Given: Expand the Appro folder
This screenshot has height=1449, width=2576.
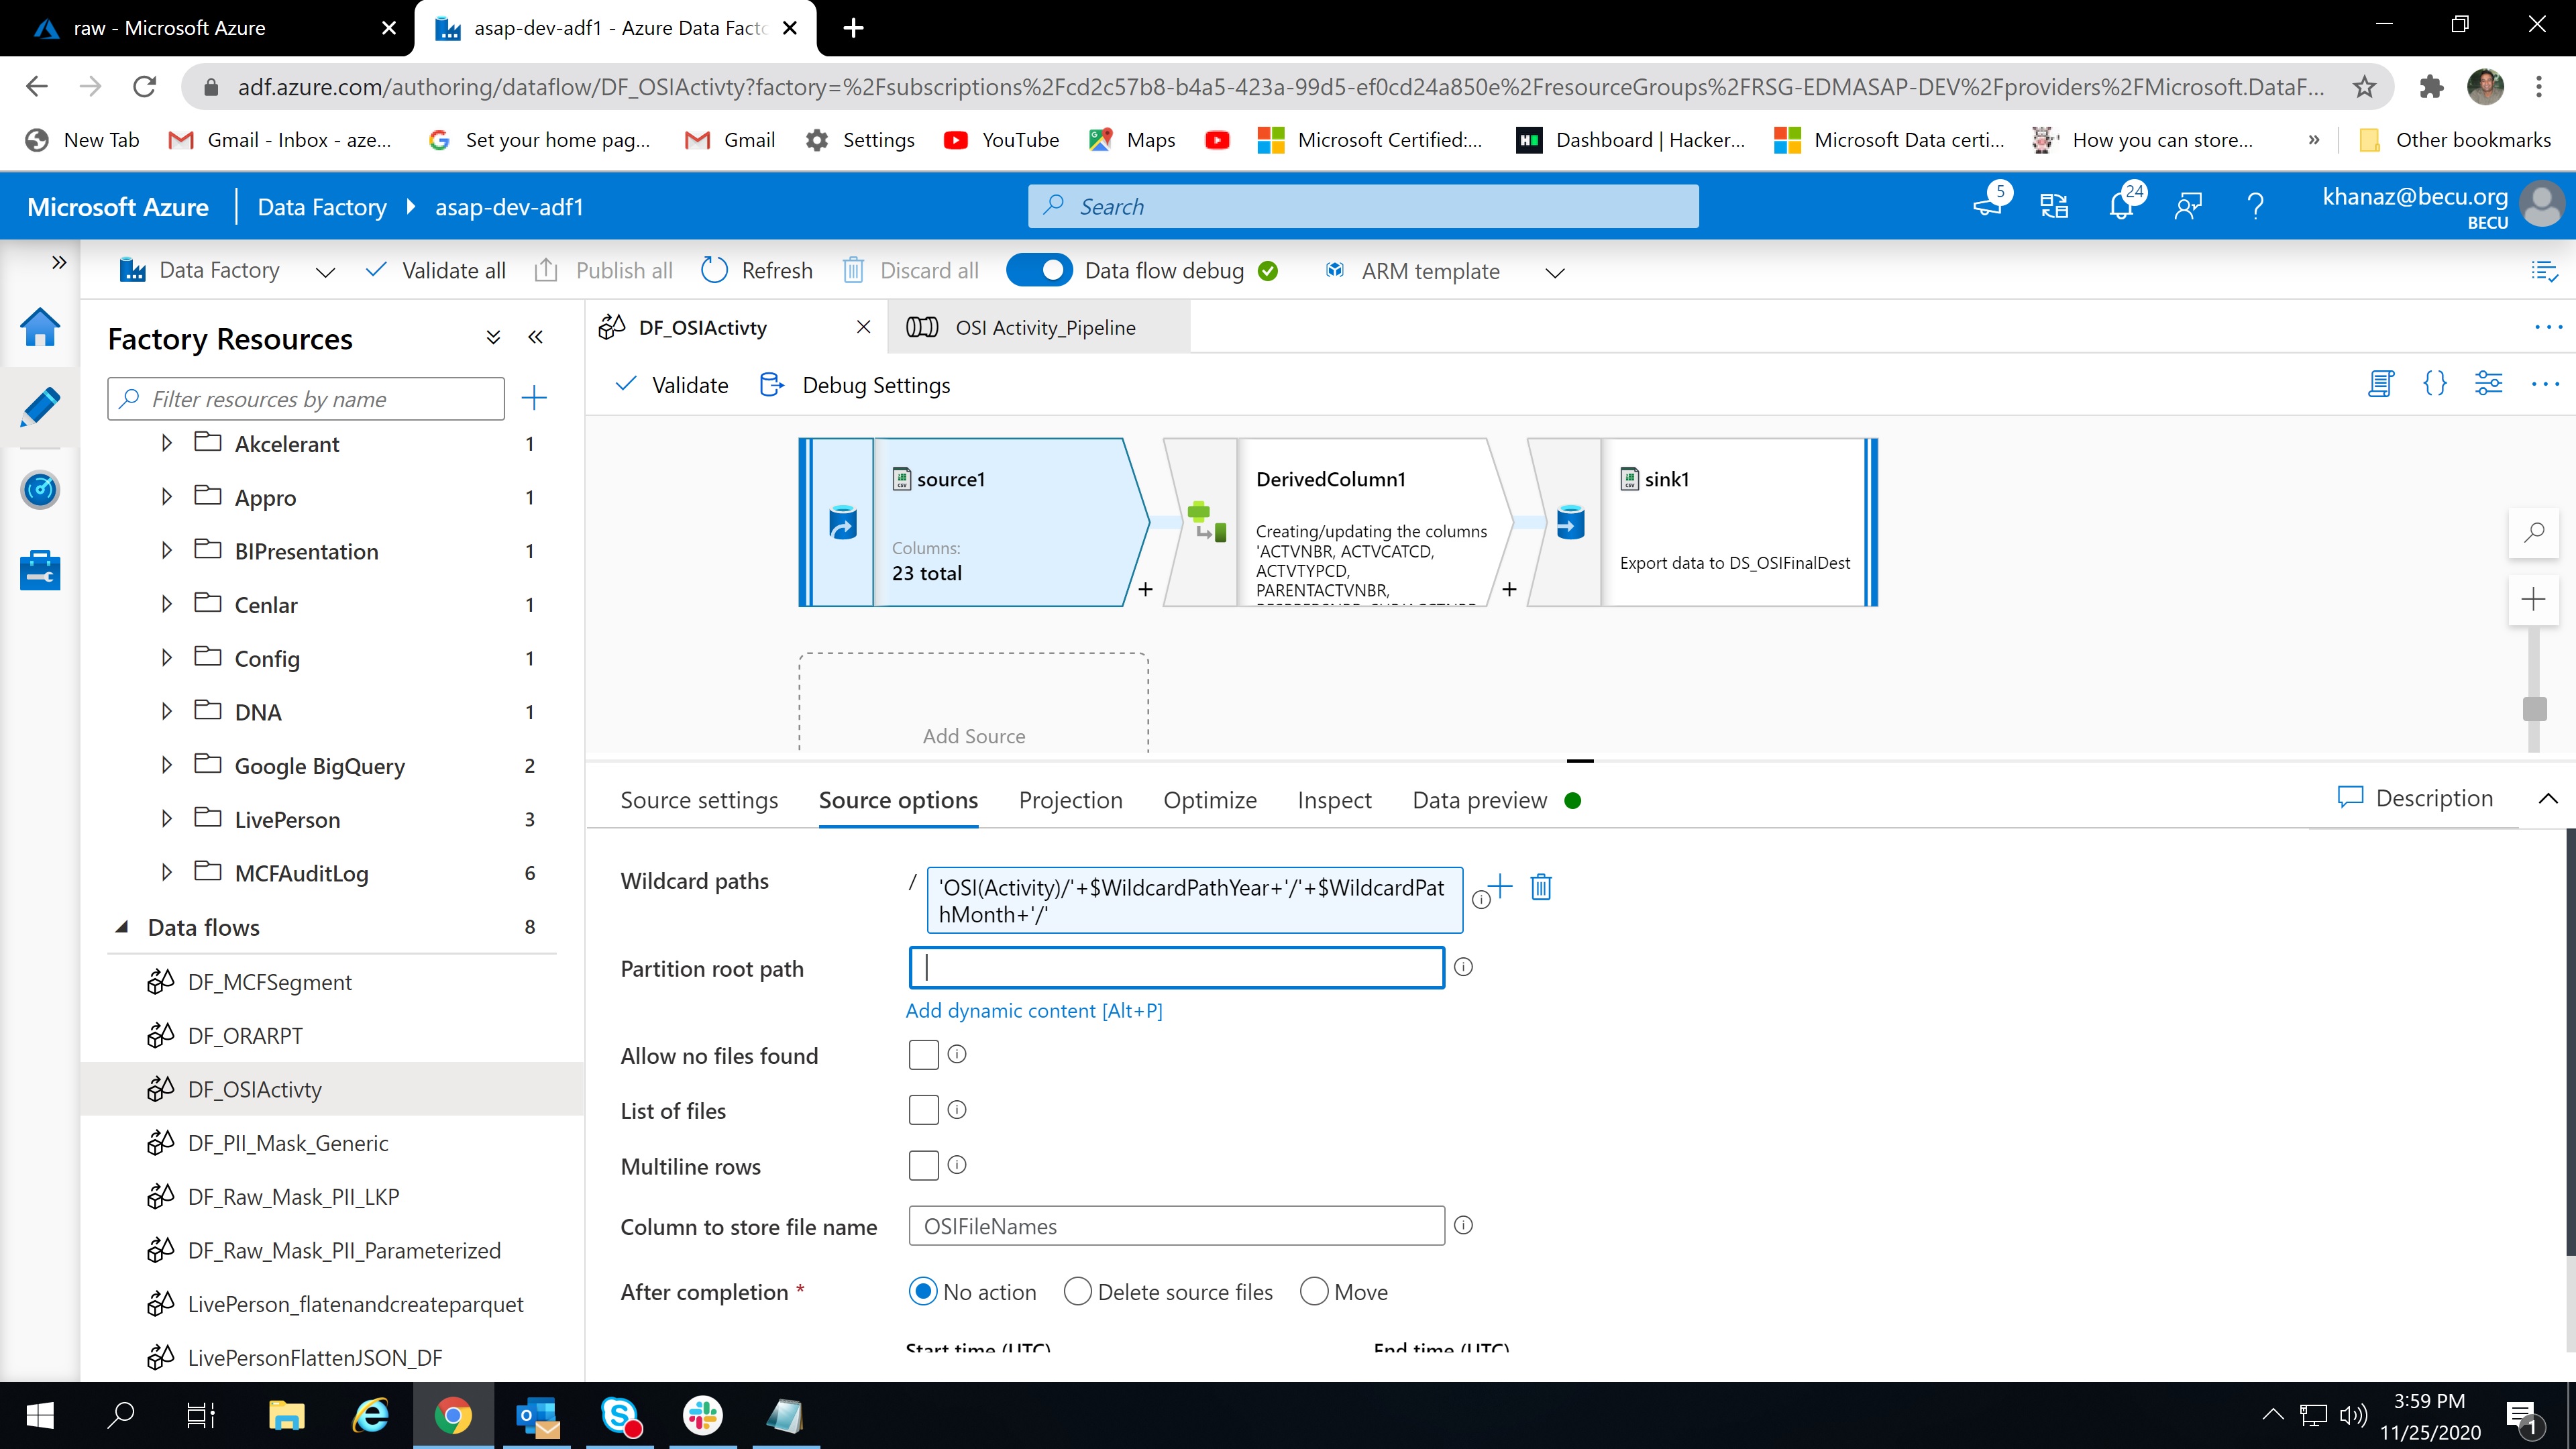Looking at the screenshot, I should (x=167, y=497).
